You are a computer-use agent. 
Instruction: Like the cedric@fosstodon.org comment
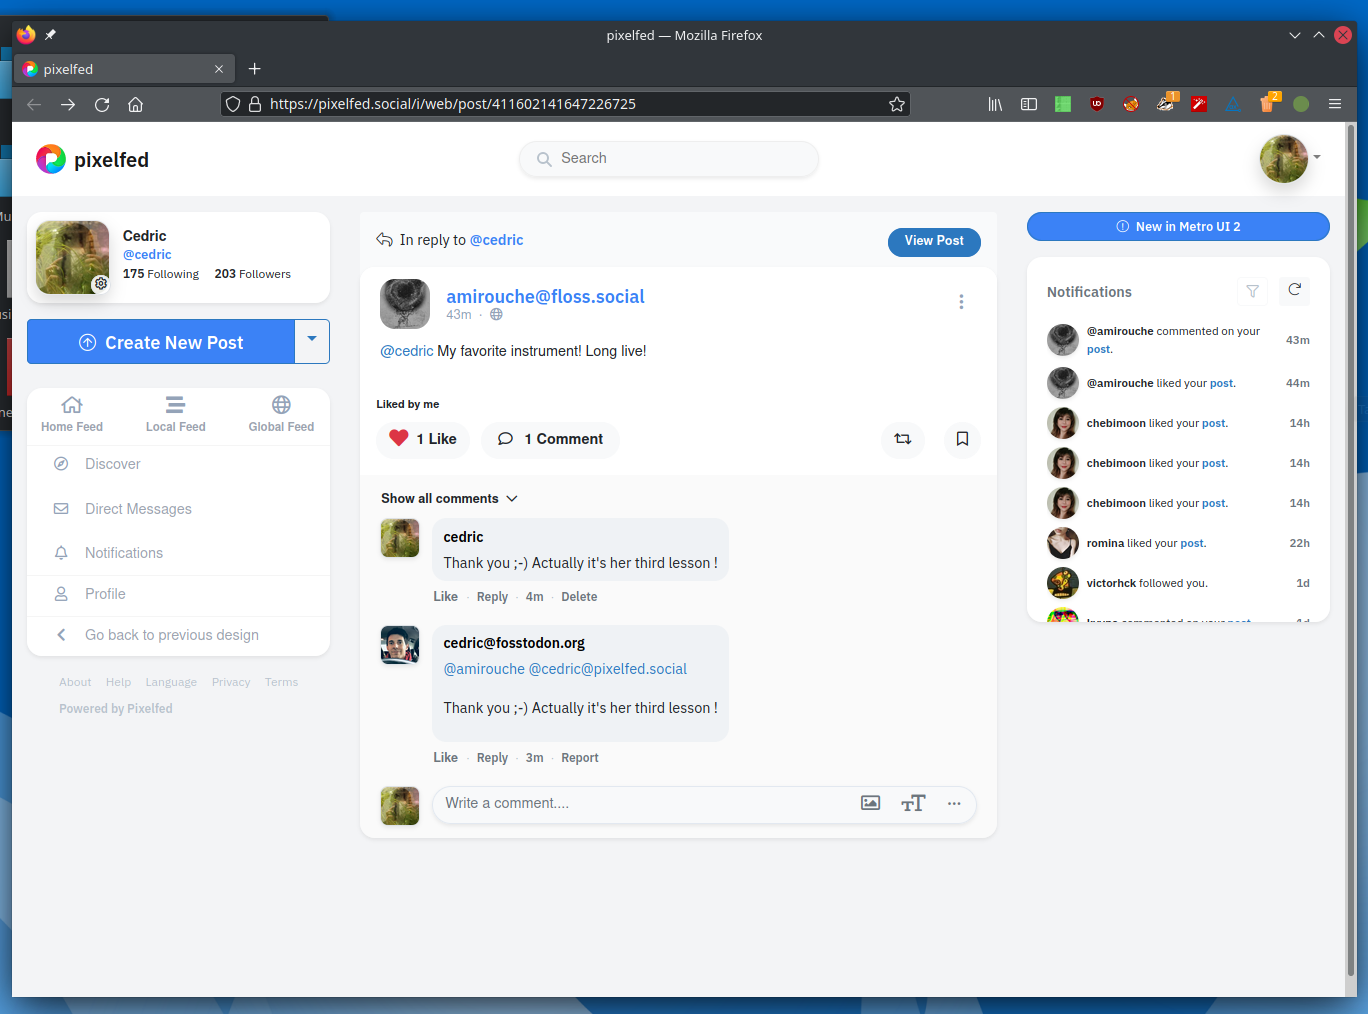445,758
